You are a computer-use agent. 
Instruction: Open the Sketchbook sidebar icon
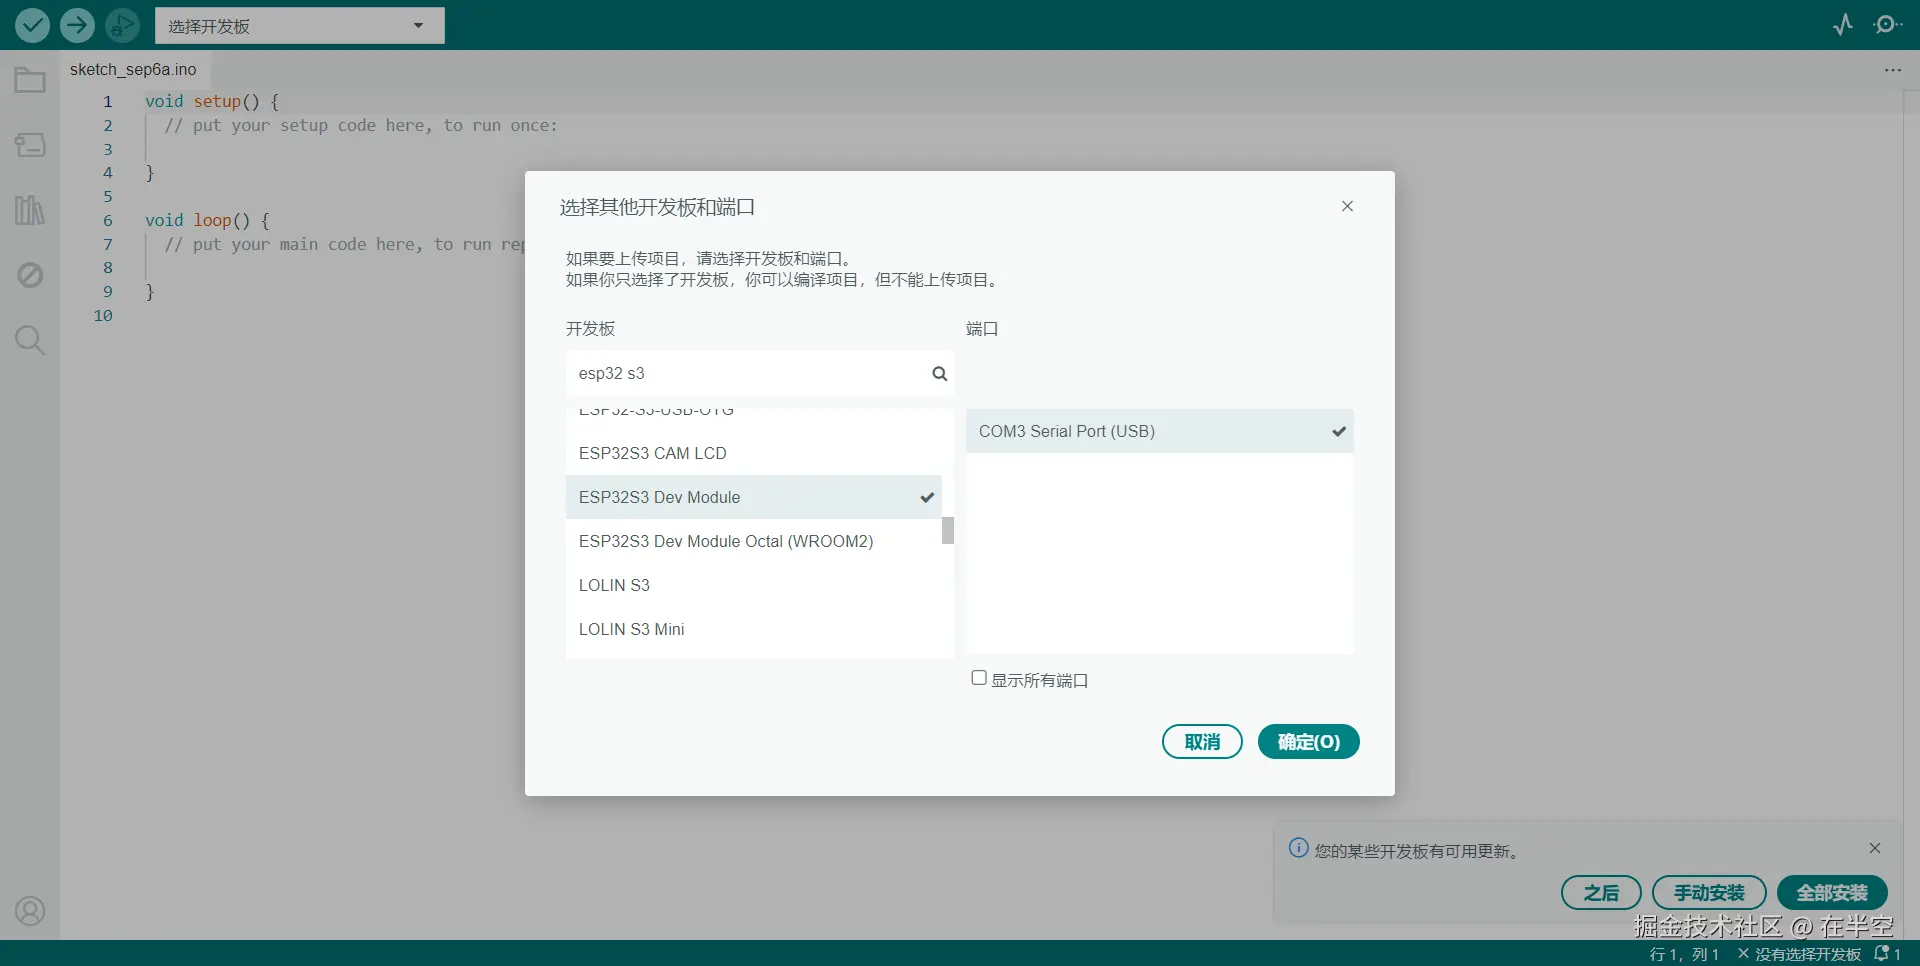(30, 80)
